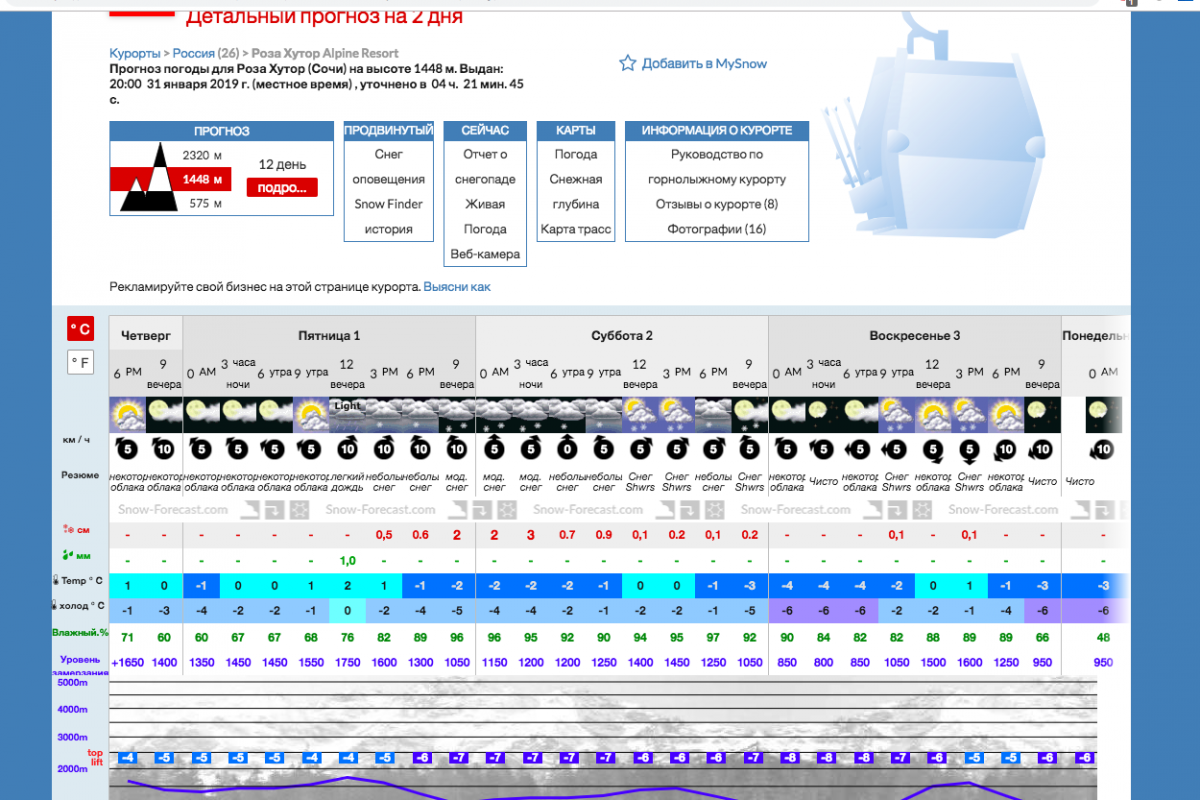Viewport: 1200px width, 800px height.
Task: Click the Saturday 9 вечера weather icon
Action: [750, 414]
